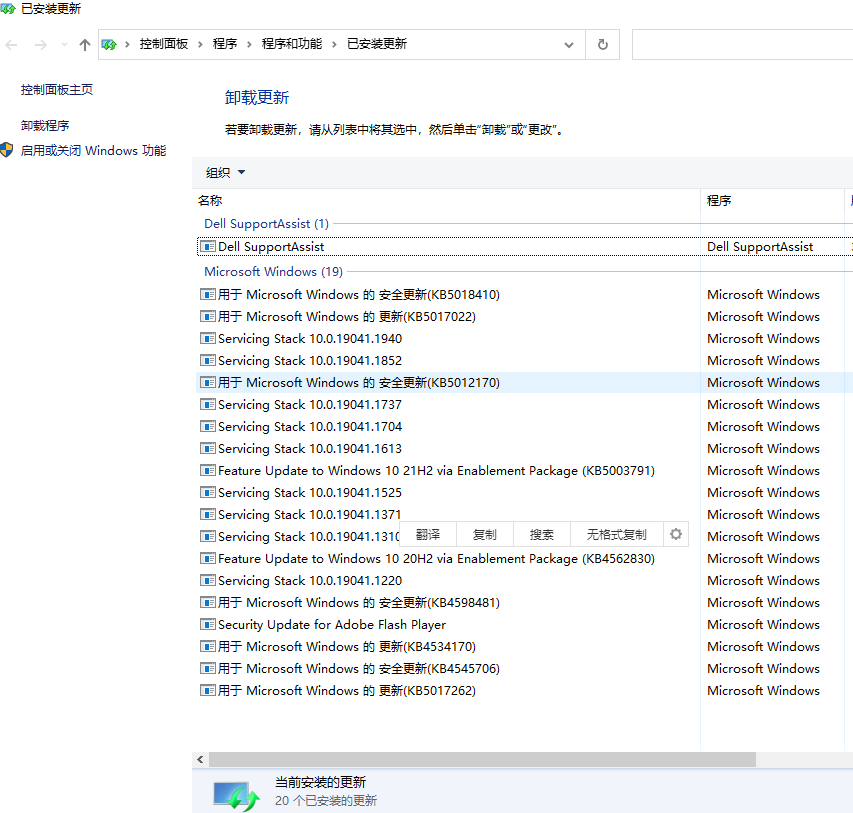Image resolution: width=853 pixels, height=813 pixels.
Task: Click the Forward navigation arrow
Action: click(41, 45)
